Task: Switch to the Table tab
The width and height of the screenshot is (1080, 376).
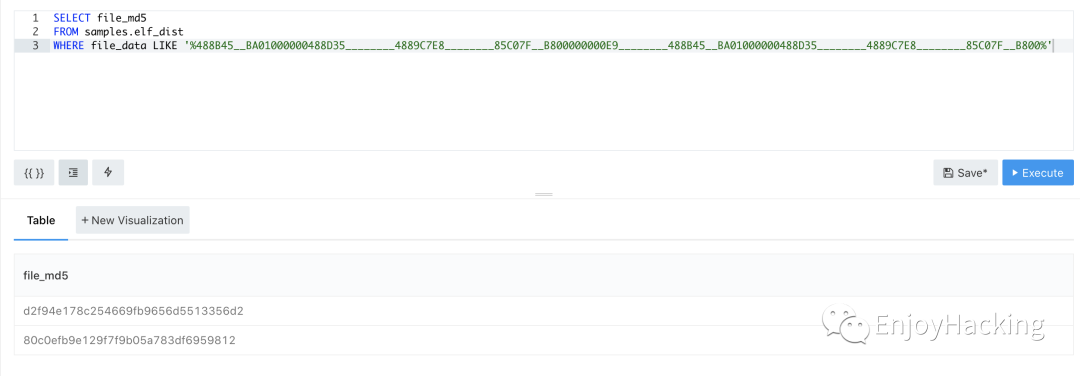Action: click(41, 220)
